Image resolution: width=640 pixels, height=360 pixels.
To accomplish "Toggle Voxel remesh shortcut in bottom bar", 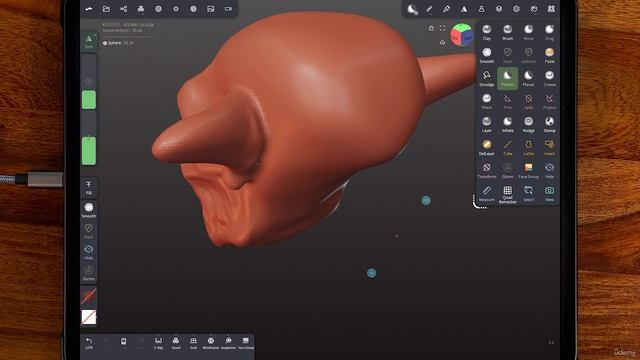I will point(176,343).
